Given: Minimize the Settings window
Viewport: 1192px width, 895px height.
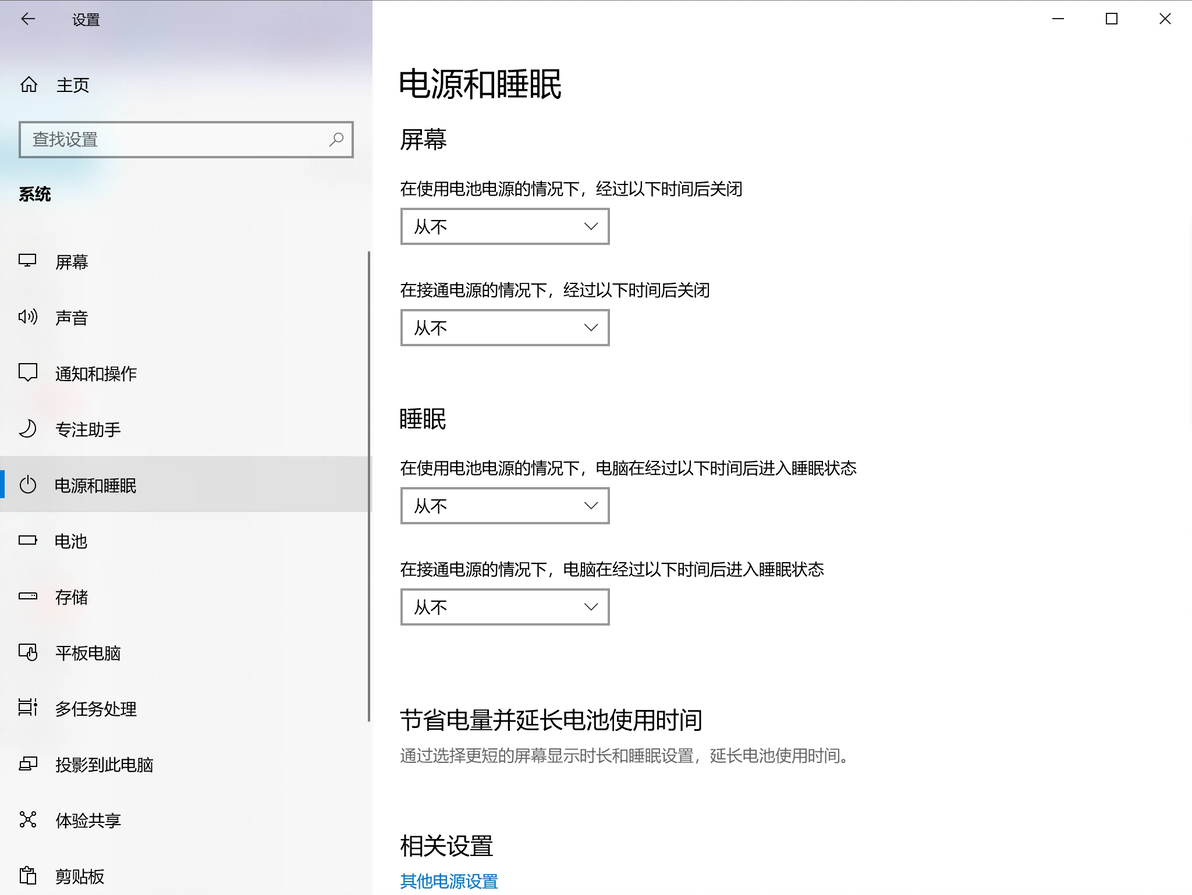Looking at the screenshot, I should [1058, 19].
